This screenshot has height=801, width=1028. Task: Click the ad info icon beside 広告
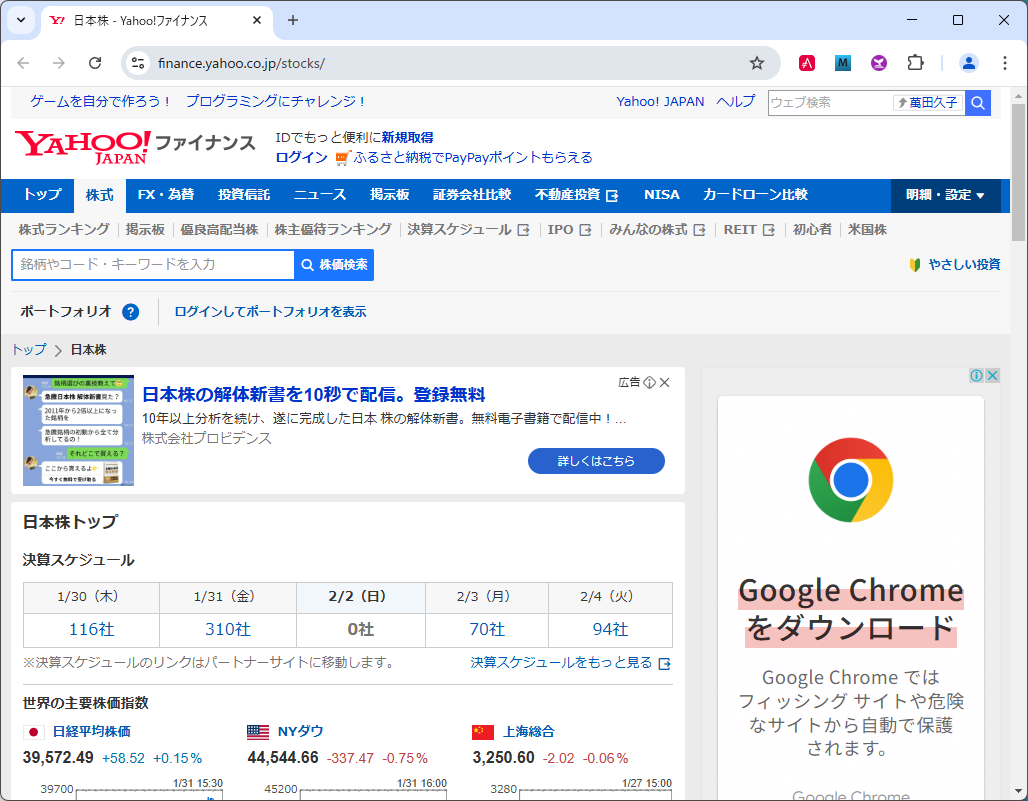tap(649, 382)
